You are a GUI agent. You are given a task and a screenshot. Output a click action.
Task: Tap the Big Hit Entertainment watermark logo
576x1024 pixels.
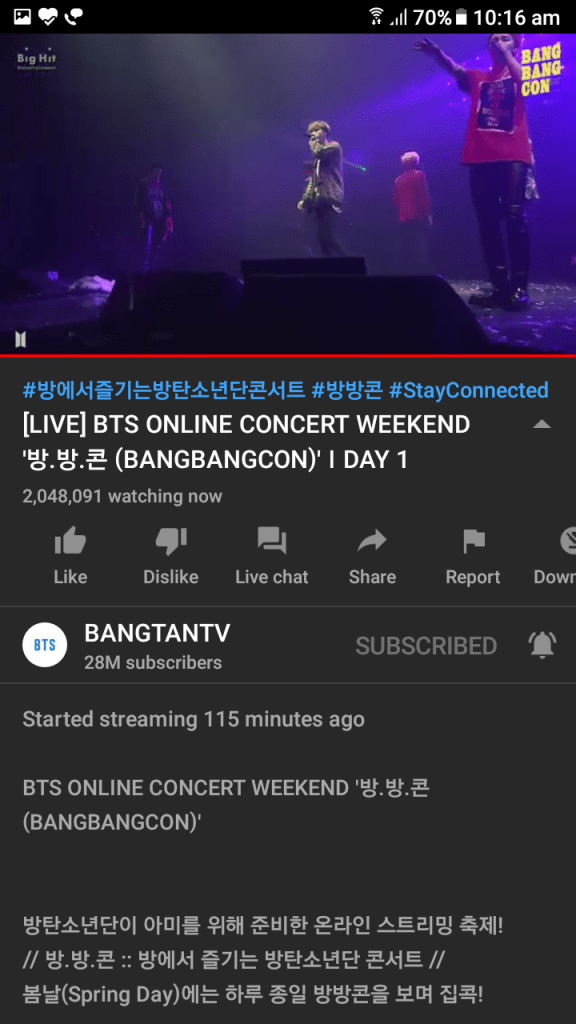[x=37, y=61]
